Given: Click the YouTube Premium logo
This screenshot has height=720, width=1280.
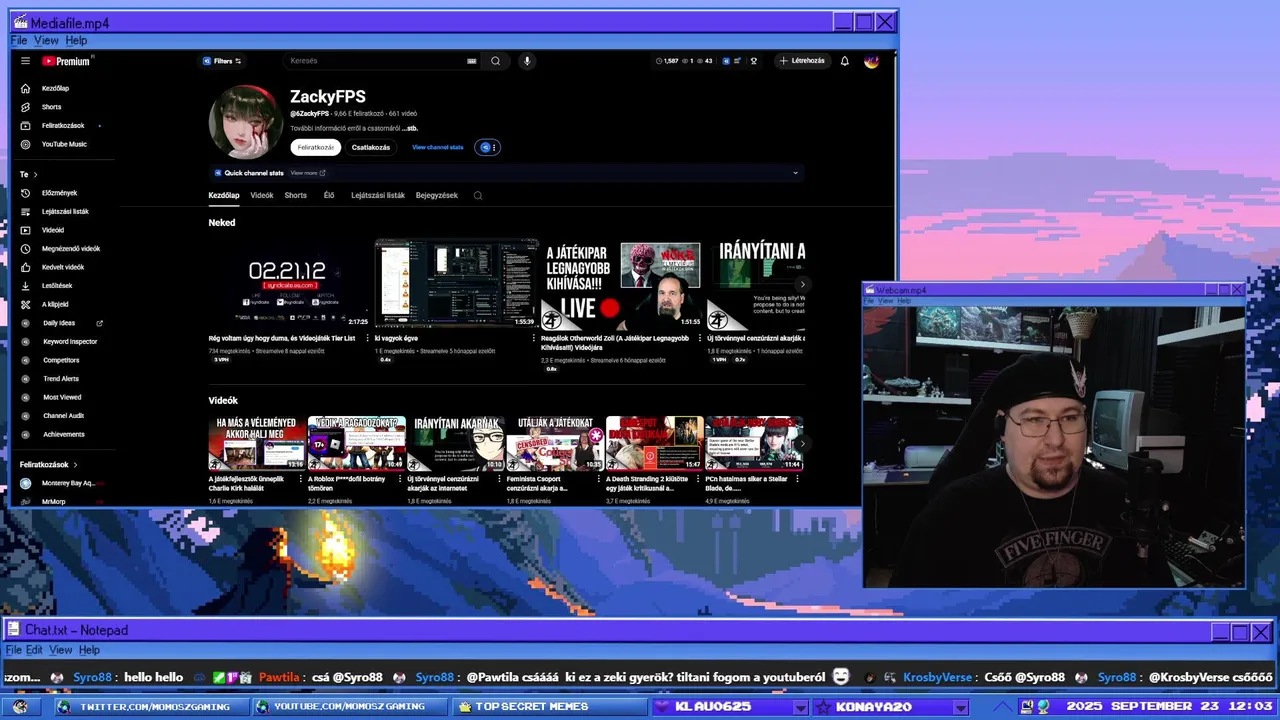Looking at the screenshot, I should [x=66, y=61].
